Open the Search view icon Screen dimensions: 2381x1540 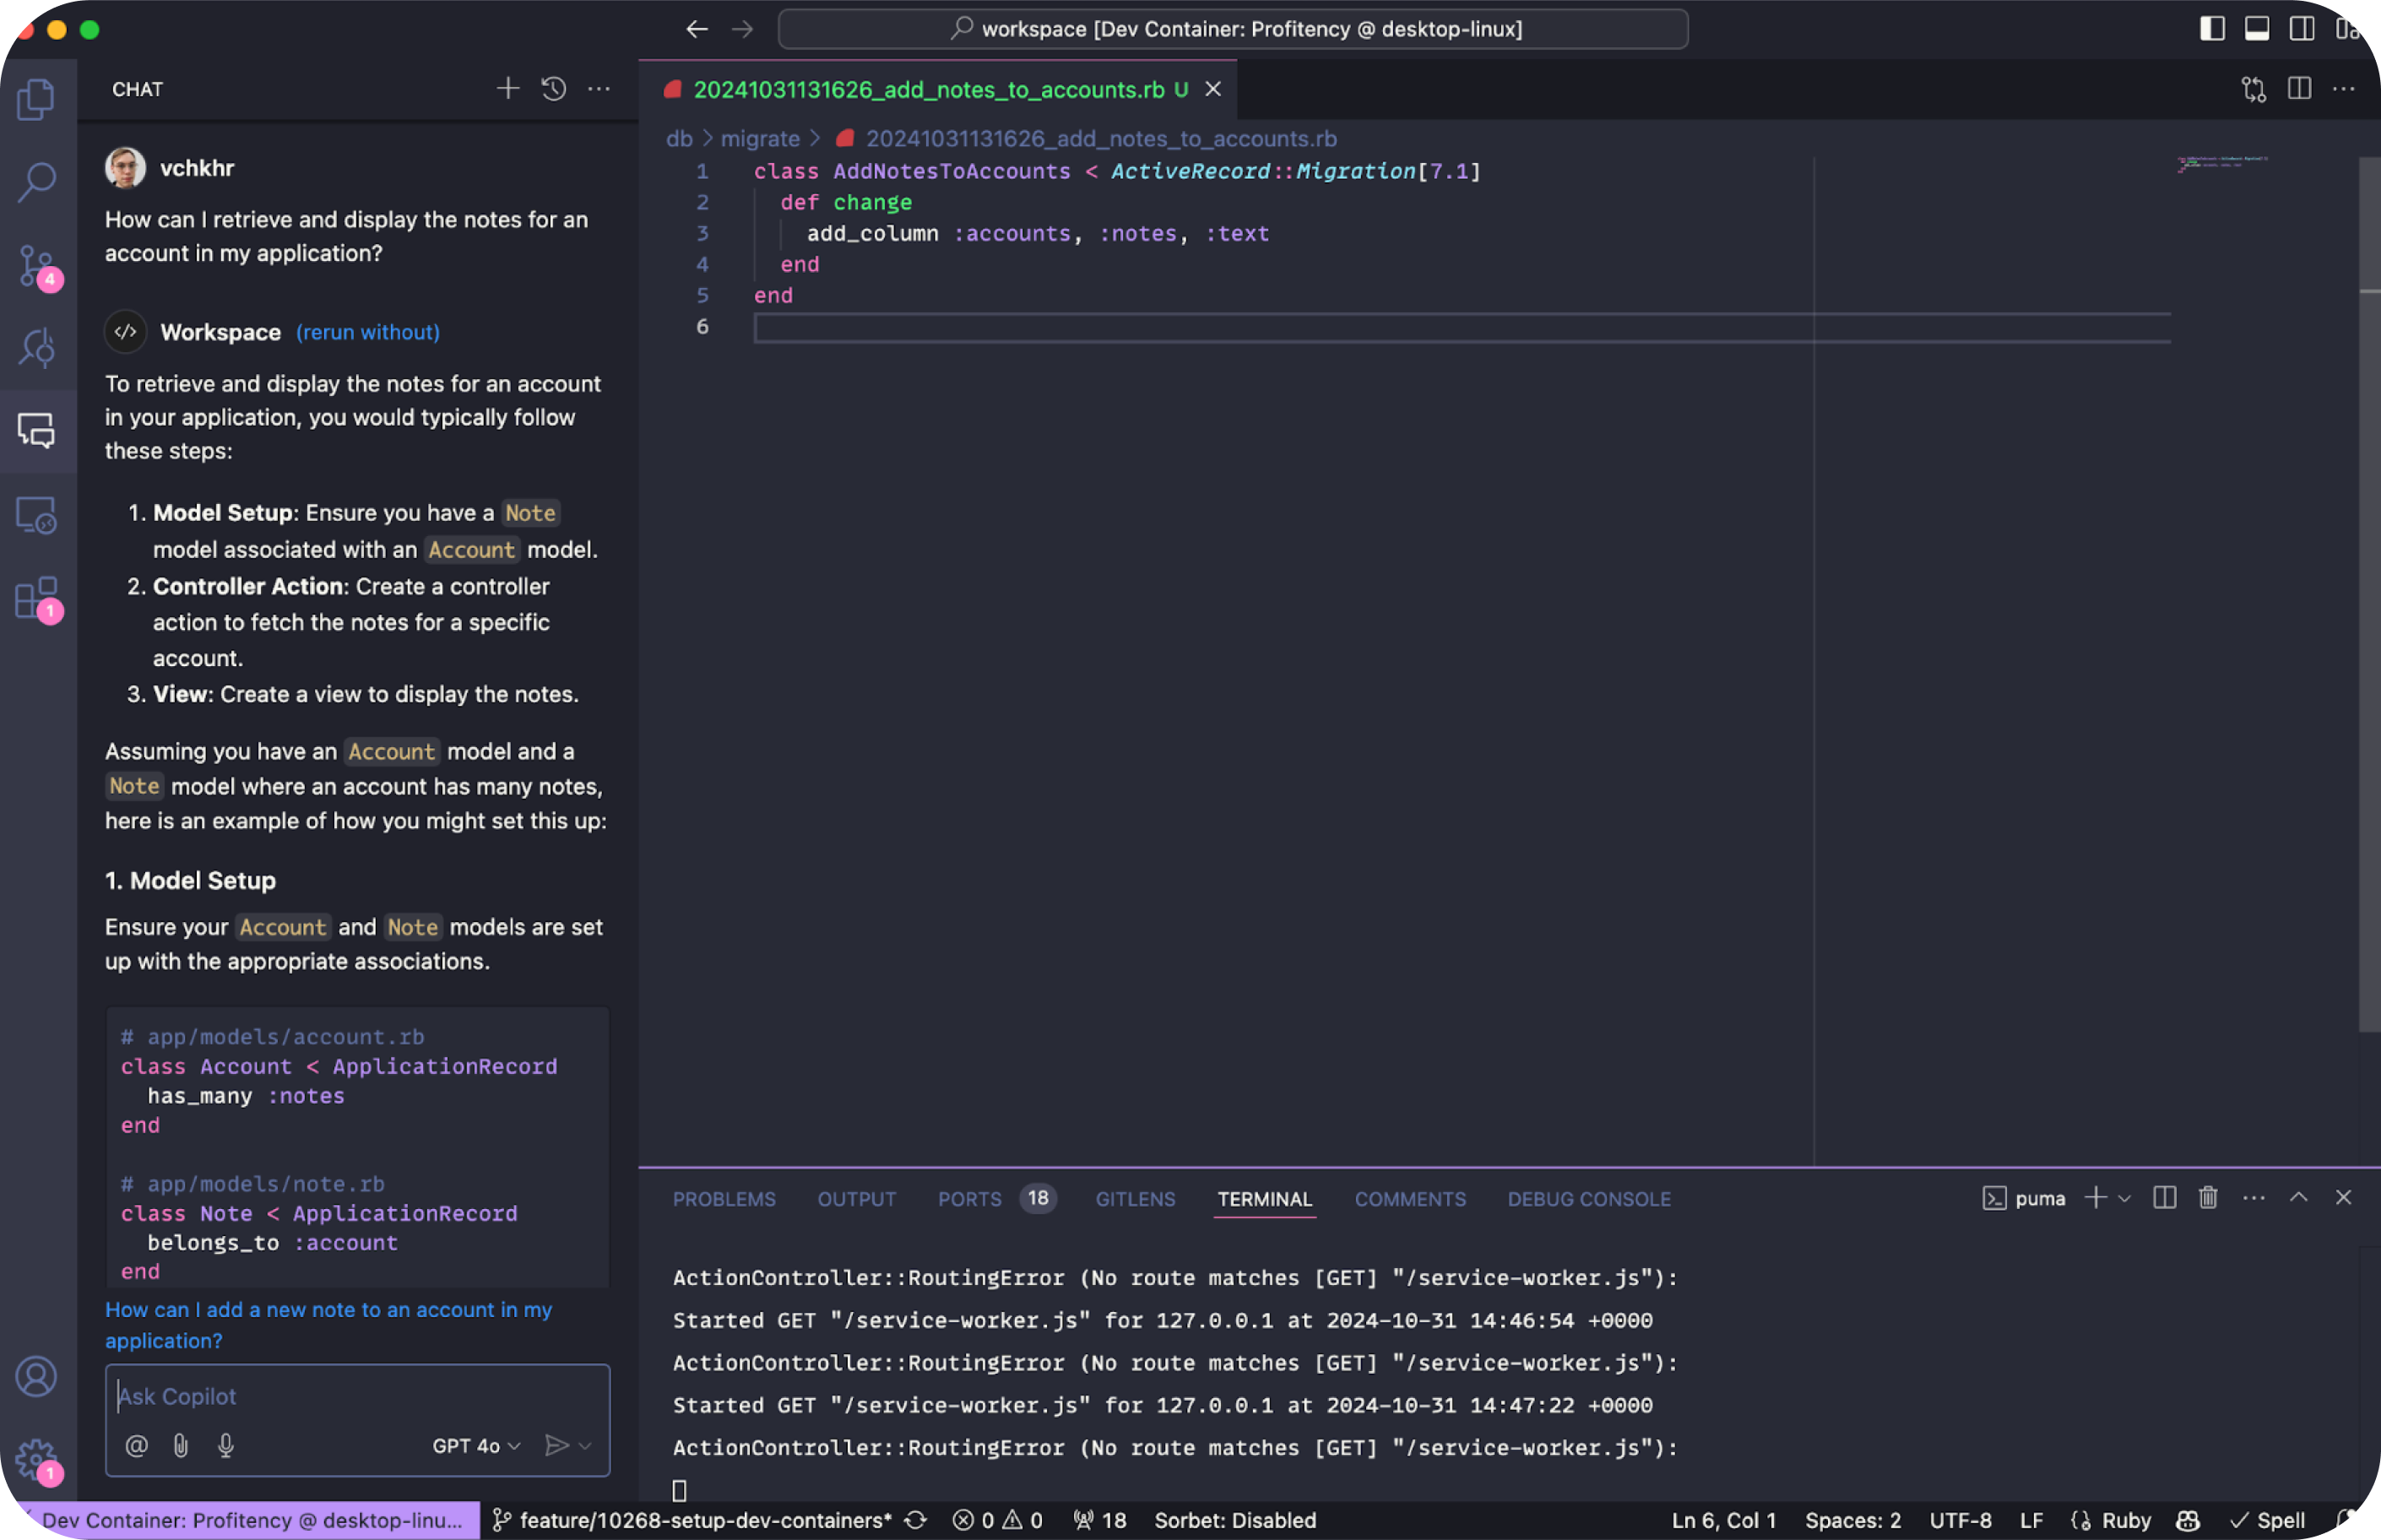coord(37,182)
